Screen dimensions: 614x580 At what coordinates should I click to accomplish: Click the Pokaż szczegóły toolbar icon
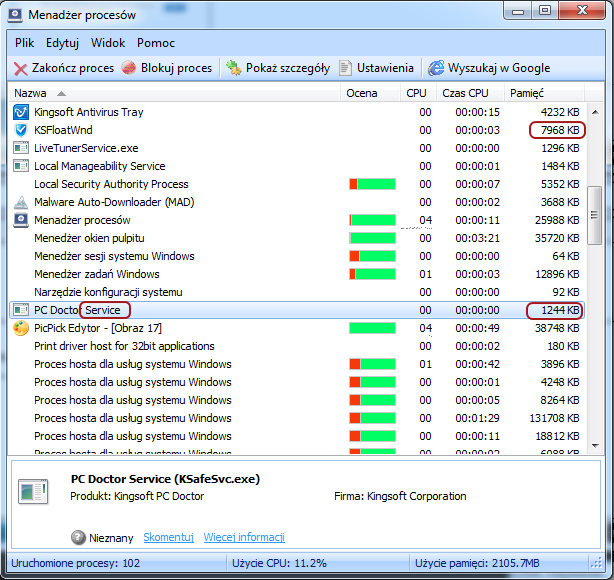pyautogui.click(x=234, y=68)
